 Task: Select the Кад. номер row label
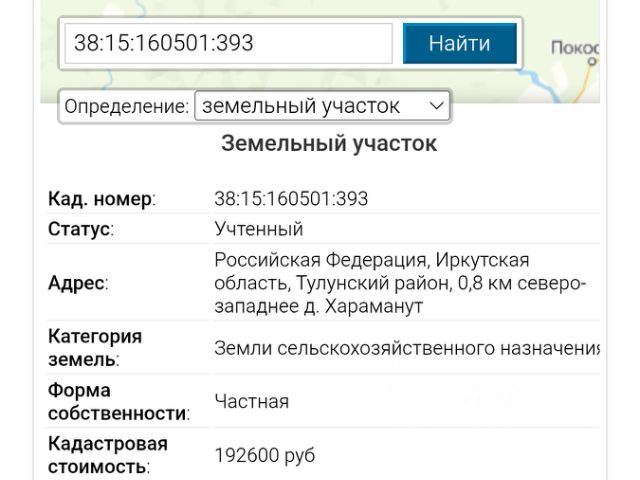[102, 199]
